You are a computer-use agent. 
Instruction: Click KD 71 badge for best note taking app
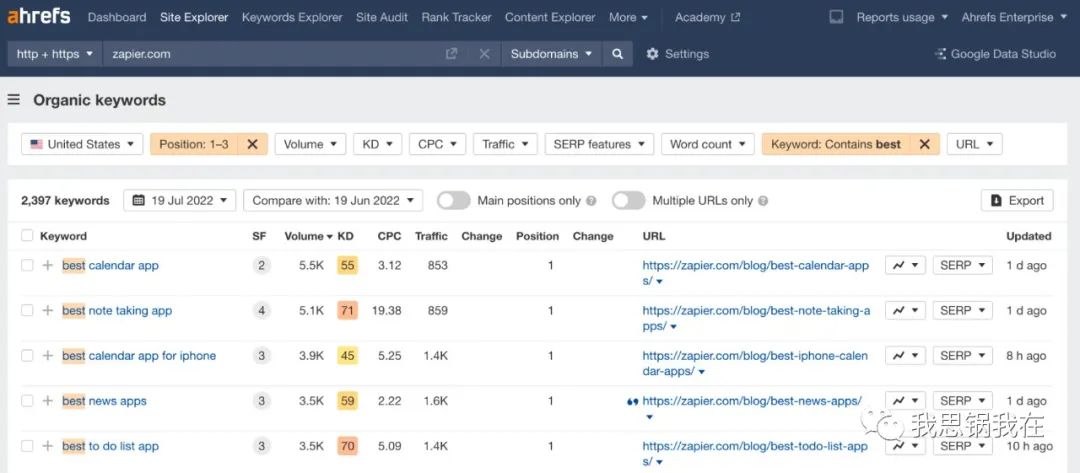[x=347, y=311]
